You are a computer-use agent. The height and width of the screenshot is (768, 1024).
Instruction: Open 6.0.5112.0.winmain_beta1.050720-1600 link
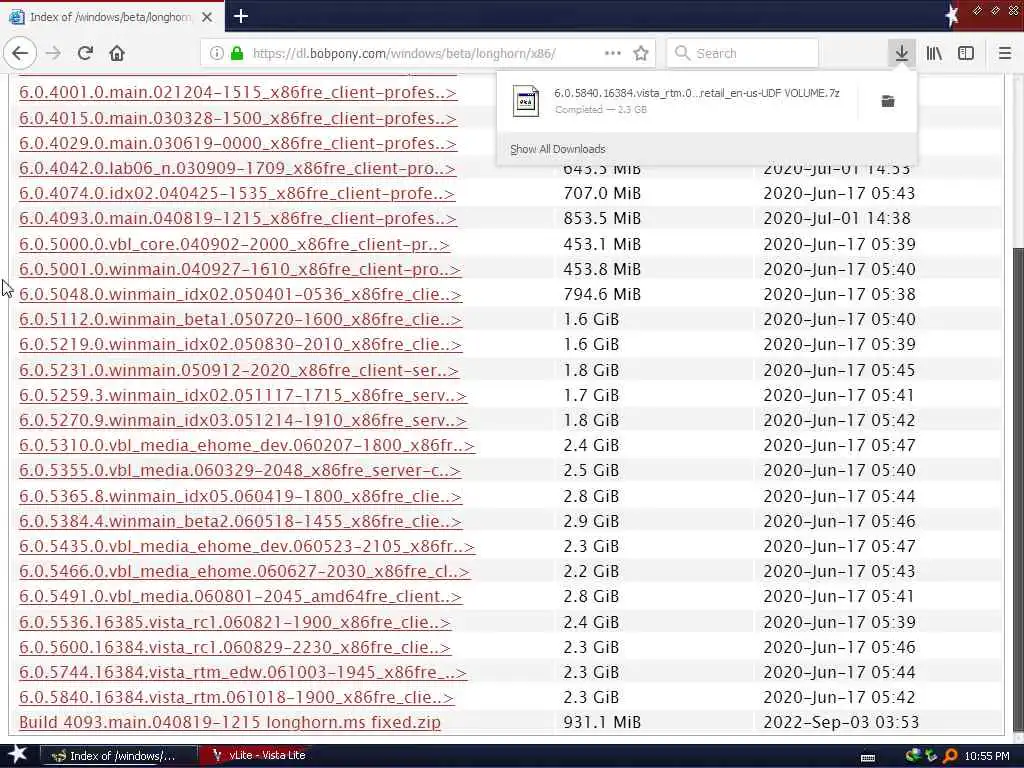point(240,319)
